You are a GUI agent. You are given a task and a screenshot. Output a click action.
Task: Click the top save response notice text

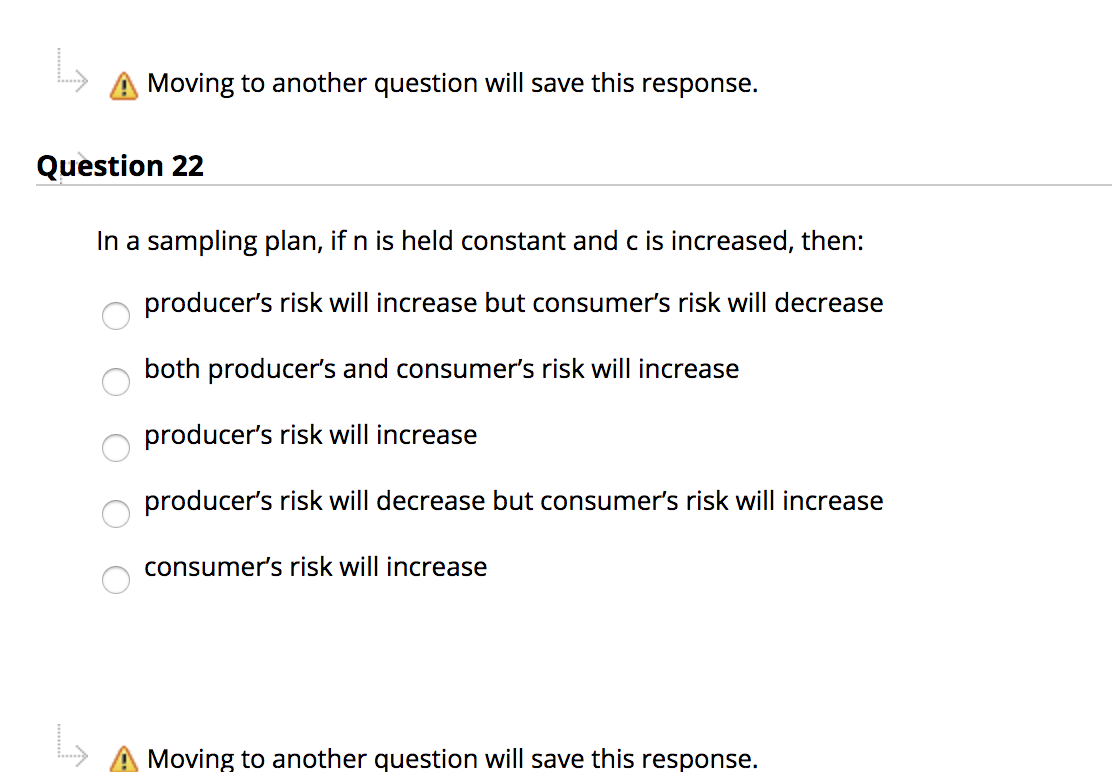click(x=451, y=83)
